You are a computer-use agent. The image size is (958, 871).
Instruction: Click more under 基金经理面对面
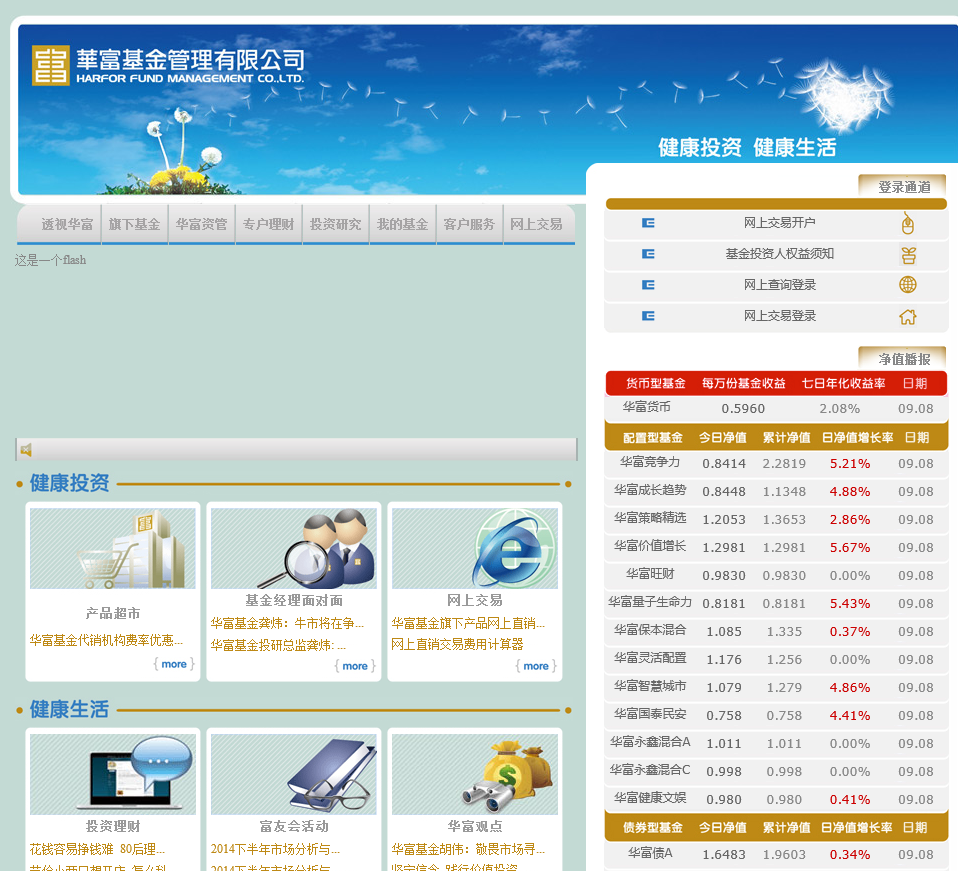tap(355, 666)
